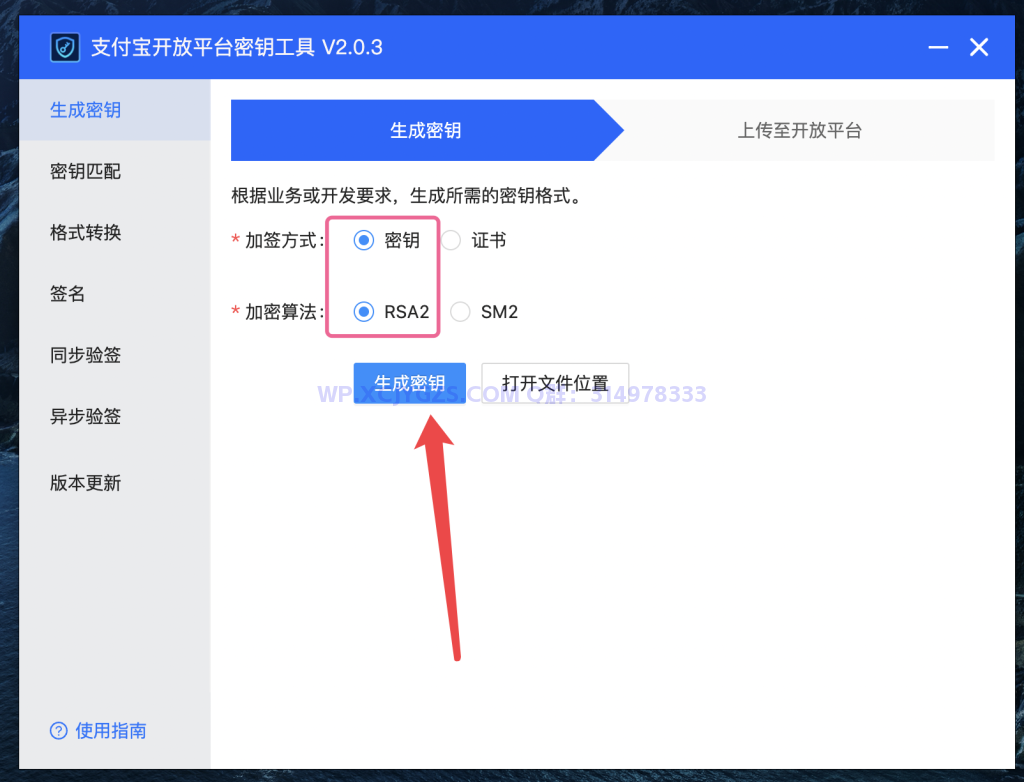Select 密钥 as the signing method
Image resolution: width=1024 pixels, height=782 pixels.
(x=364, y=240)
